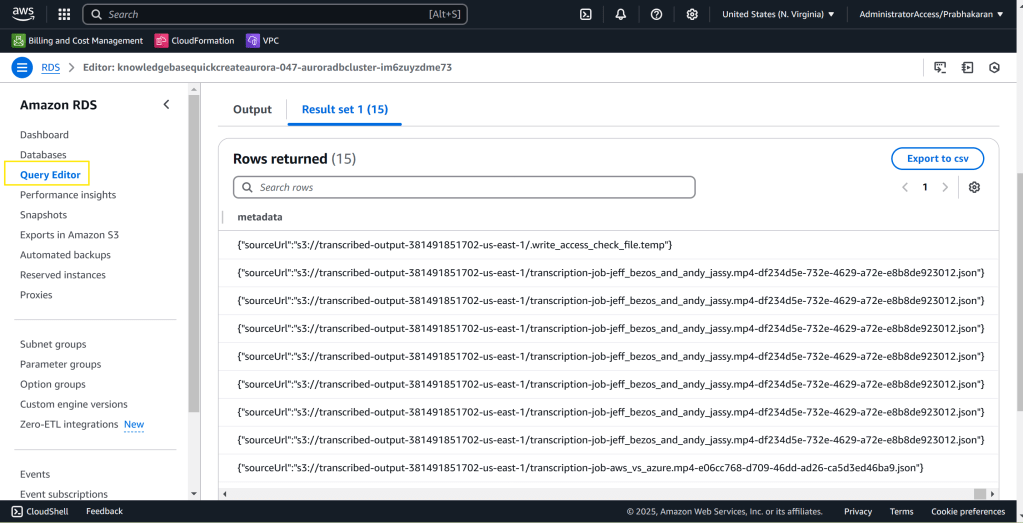The height and width of the screenshot is (523, 1023).
Task: Open Billing and Cost Management shortcut
Action: [78, 41]
